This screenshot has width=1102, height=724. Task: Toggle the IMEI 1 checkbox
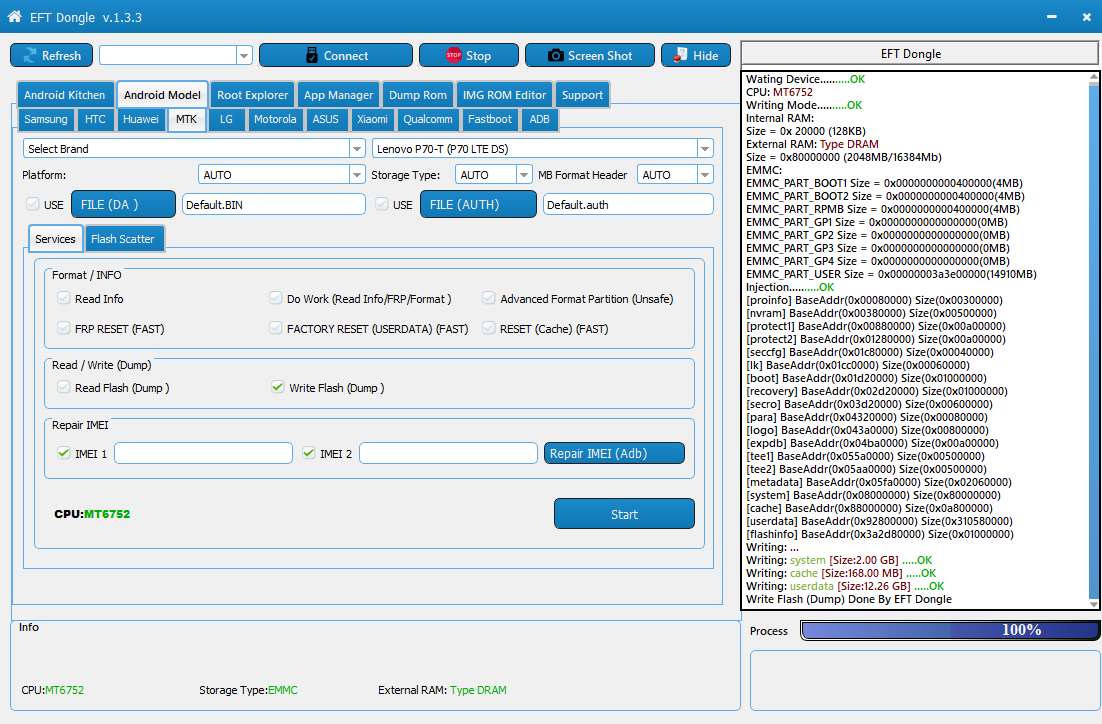[x=64, y=453]
